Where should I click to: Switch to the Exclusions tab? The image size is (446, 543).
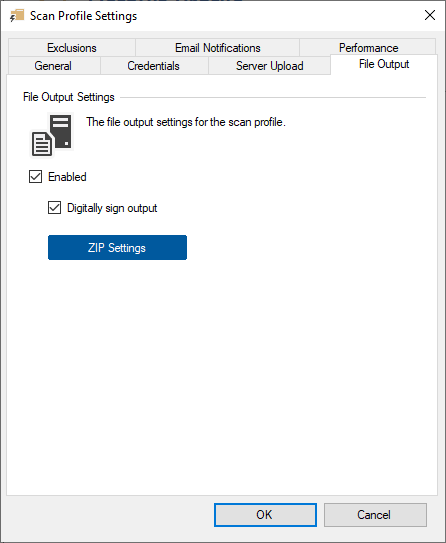coord(72,48)
